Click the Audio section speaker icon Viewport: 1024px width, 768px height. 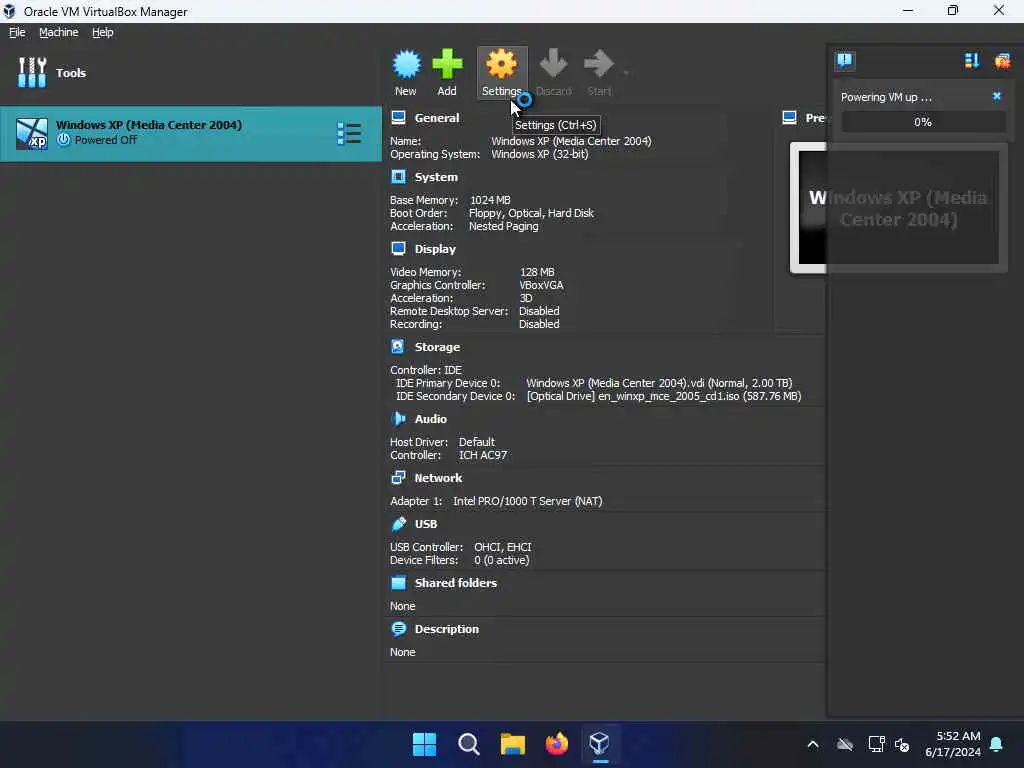tap(398, 418)
